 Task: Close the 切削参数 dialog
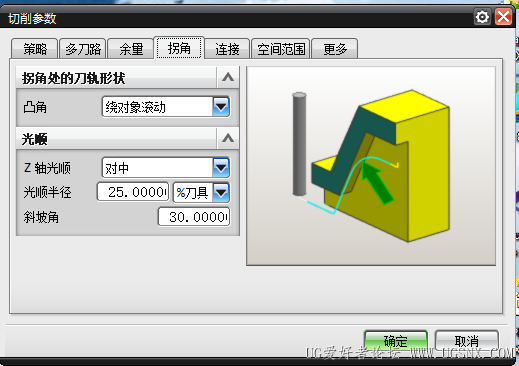pos(503,17)
